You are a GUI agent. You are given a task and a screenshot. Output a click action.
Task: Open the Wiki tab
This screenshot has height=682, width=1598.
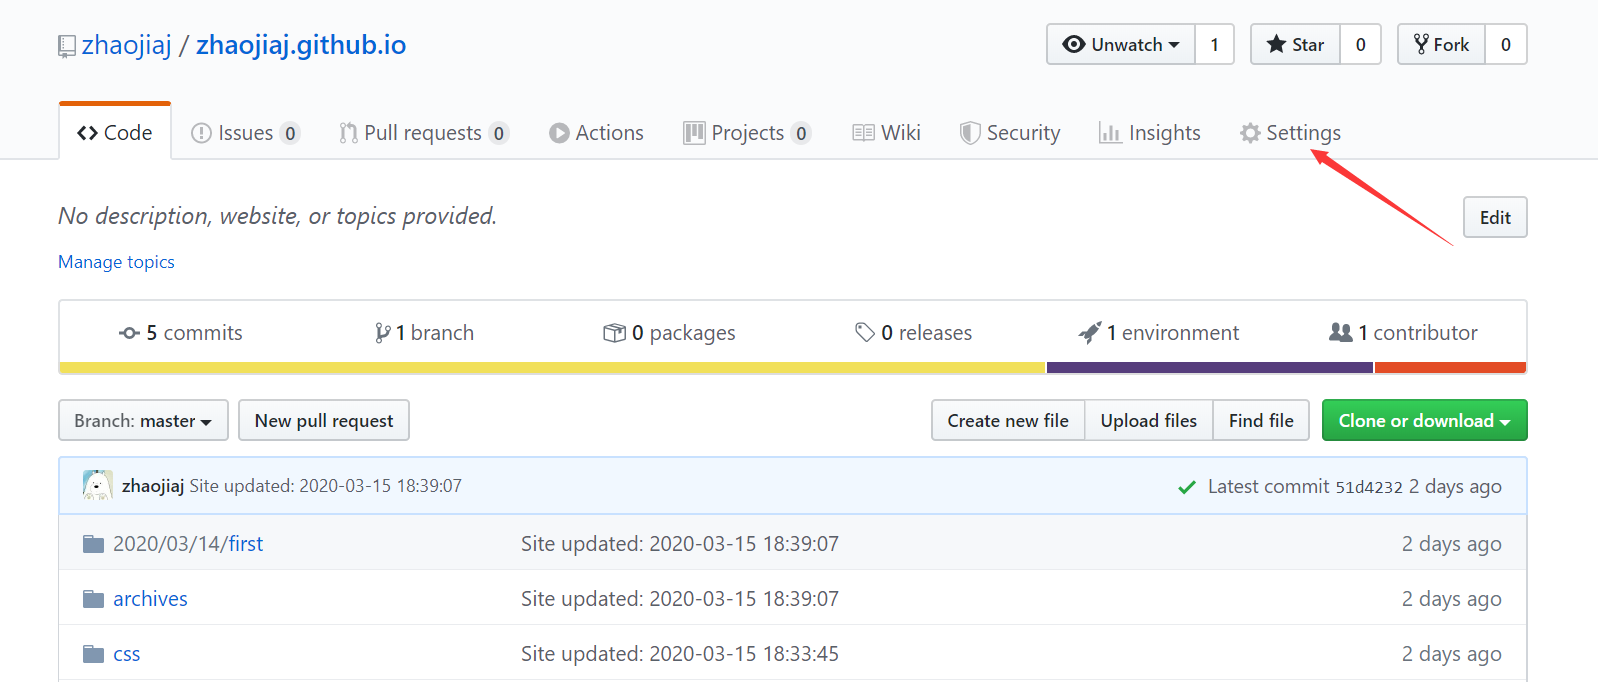pyautogui.click(x=886, y=133)
